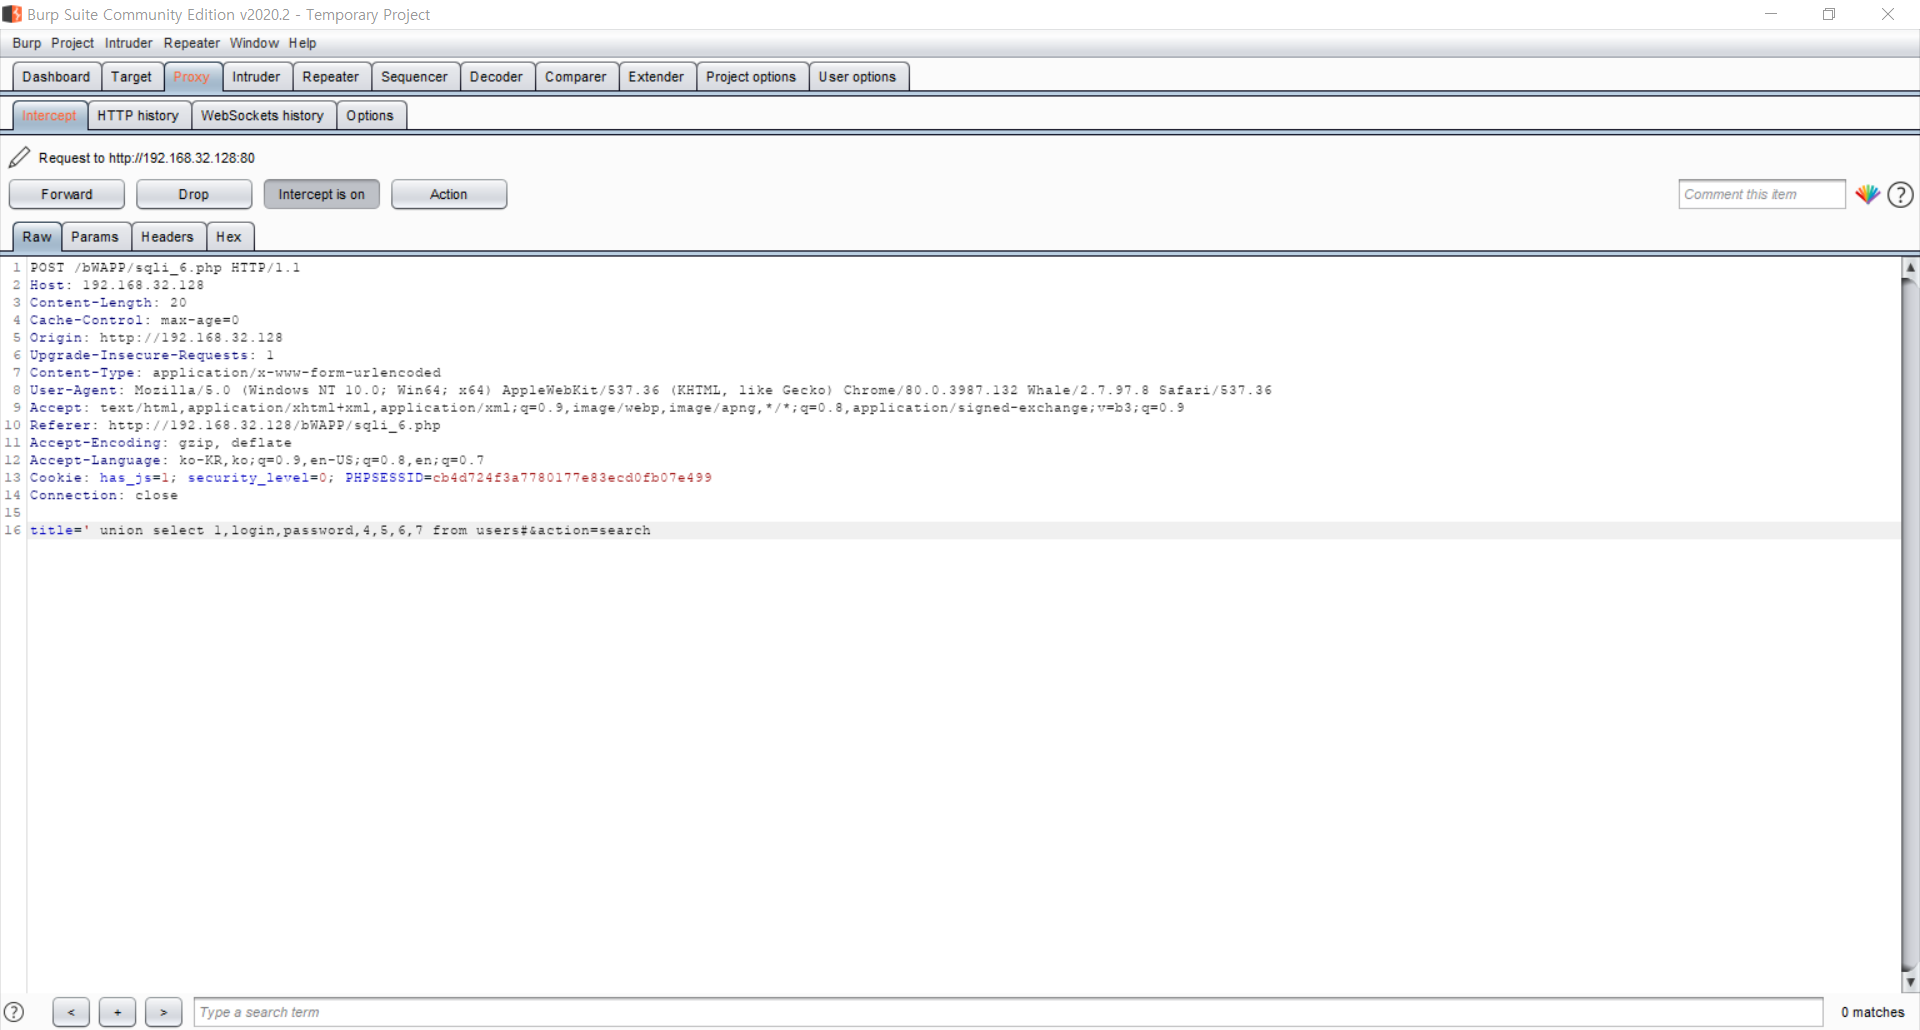Image resolution: width=1920 pixels, height=1030 pixels.
Task: Click the Referer header line
Action: pos(235,425)
